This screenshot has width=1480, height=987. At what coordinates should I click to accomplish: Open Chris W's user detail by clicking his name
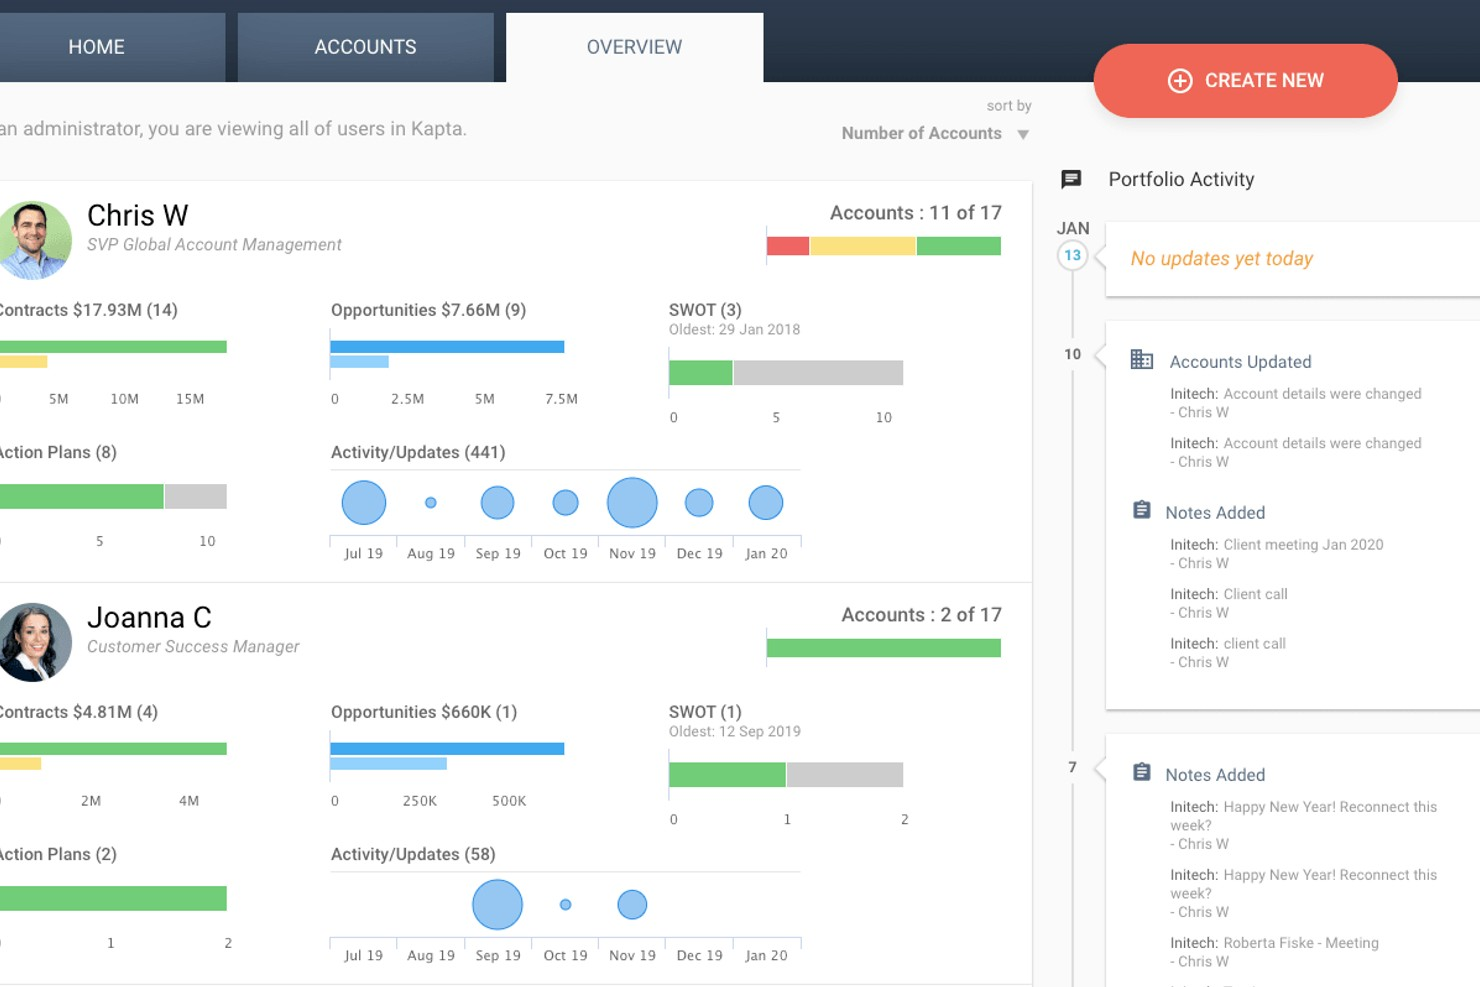tap(138, 215)
